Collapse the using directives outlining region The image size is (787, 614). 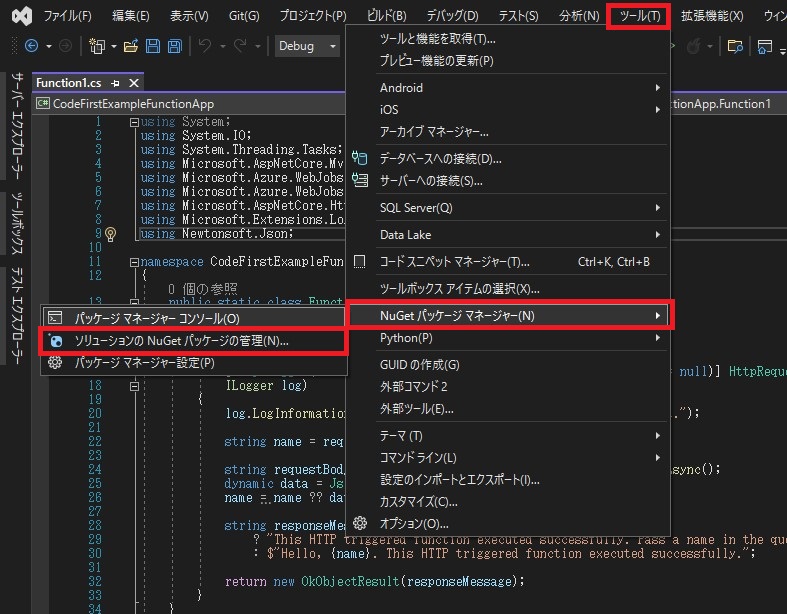point(134,122)
